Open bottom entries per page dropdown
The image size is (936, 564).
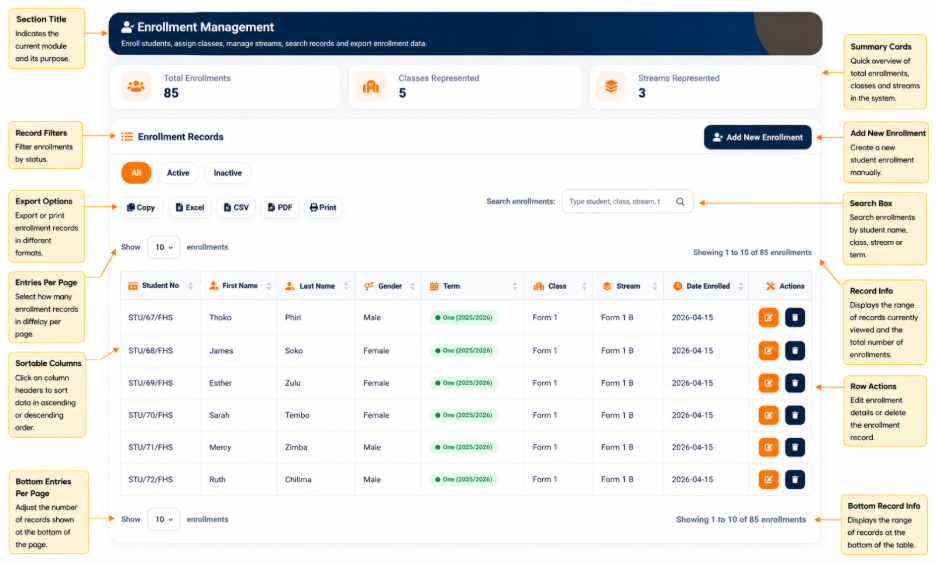[x=164, y=519]
